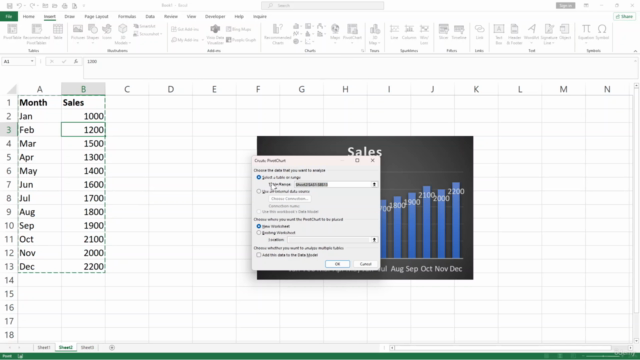Click the Icons button in Illustrations
Screen dimensions: 640x360
[x=107, y=31]
